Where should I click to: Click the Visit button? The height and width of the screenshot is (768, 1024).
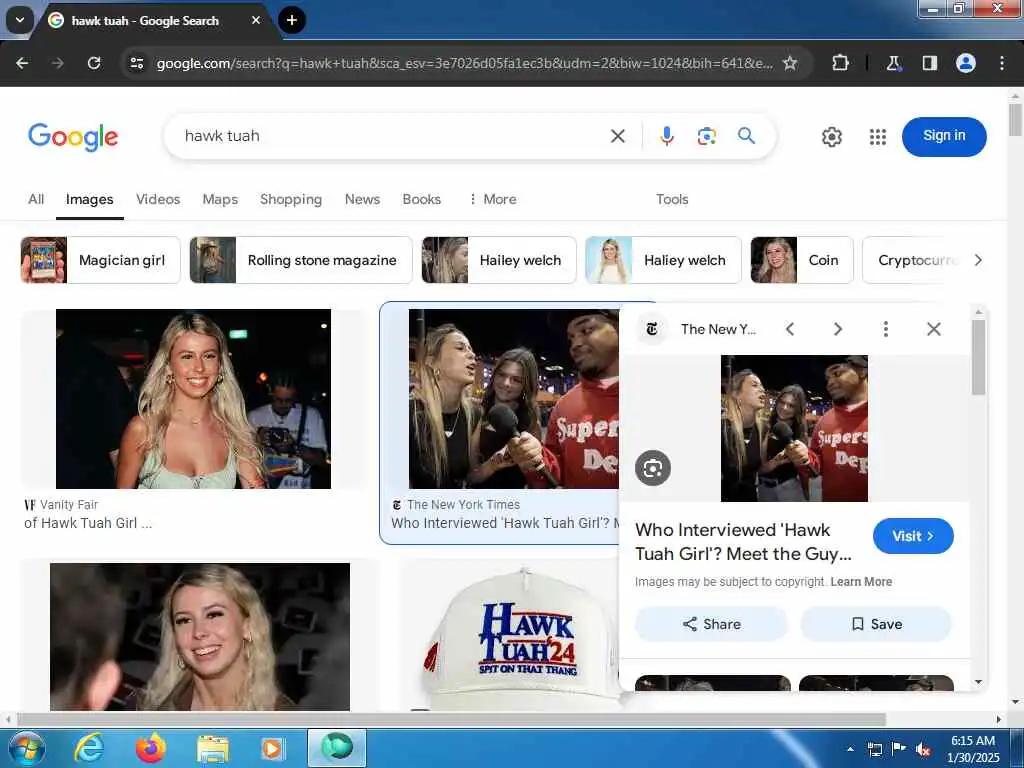point(913,536)
